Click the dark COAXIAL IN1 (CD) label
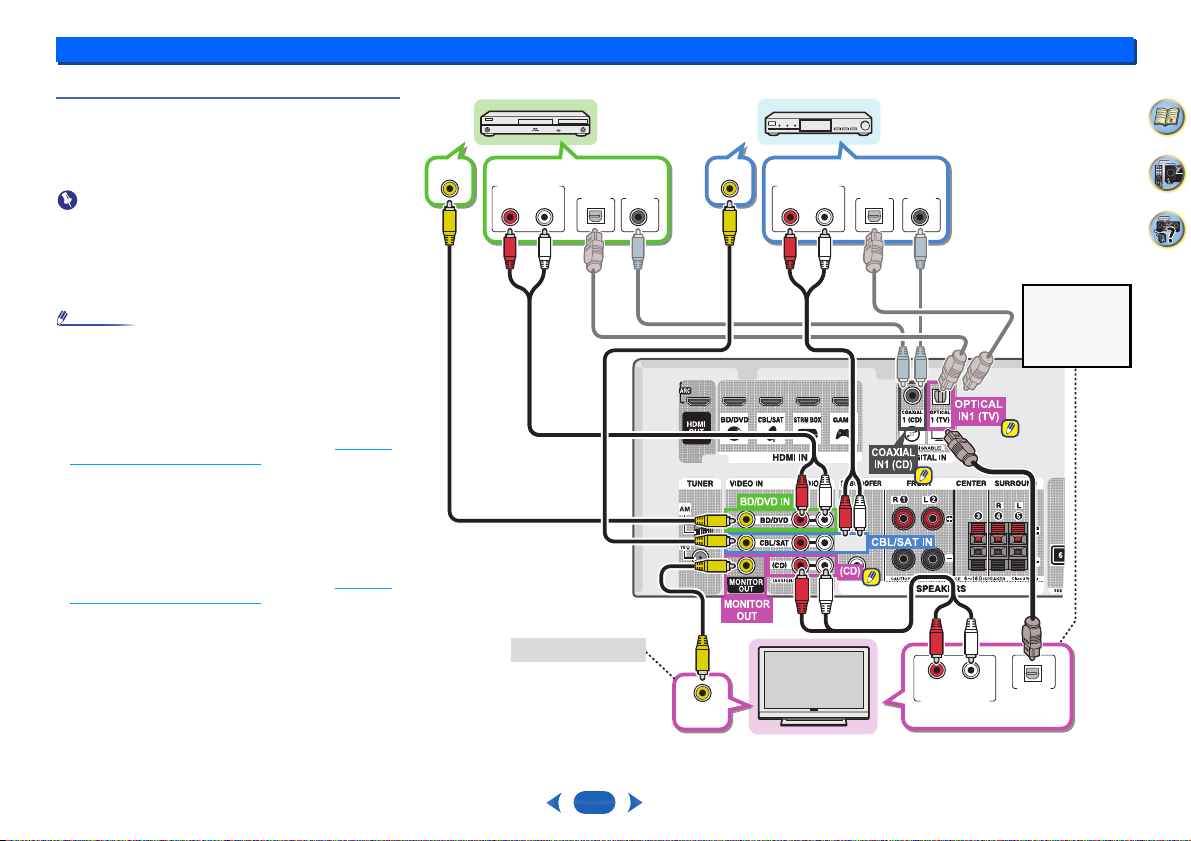Screen dimensions: 1191x841 pos(892,458)
